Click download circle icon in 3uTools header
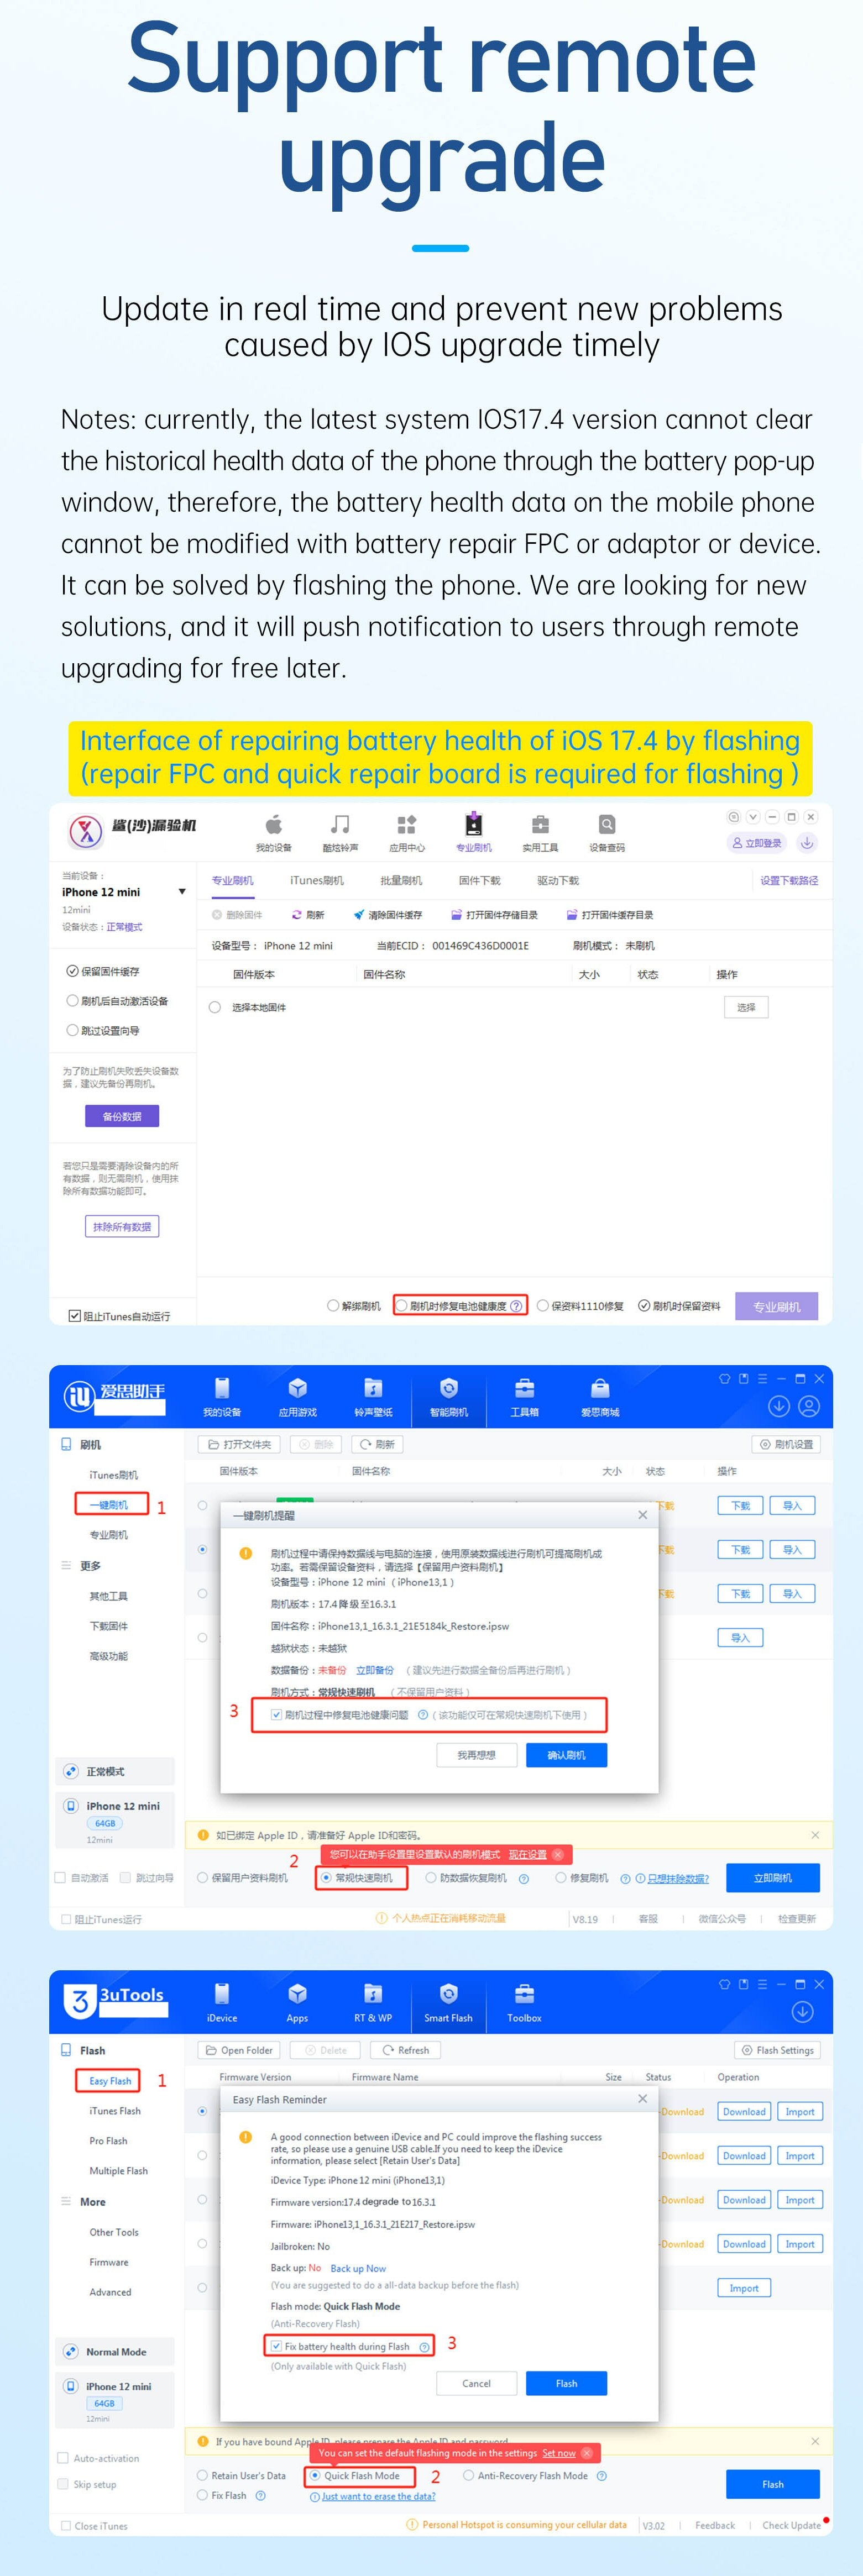This screenshot has height=2576, width=863. (802, 2011)
